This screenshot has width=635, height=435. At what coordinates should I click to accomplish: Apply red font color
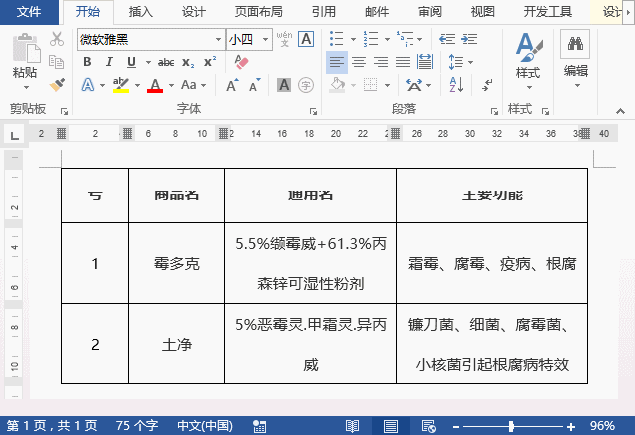point(155,85)
